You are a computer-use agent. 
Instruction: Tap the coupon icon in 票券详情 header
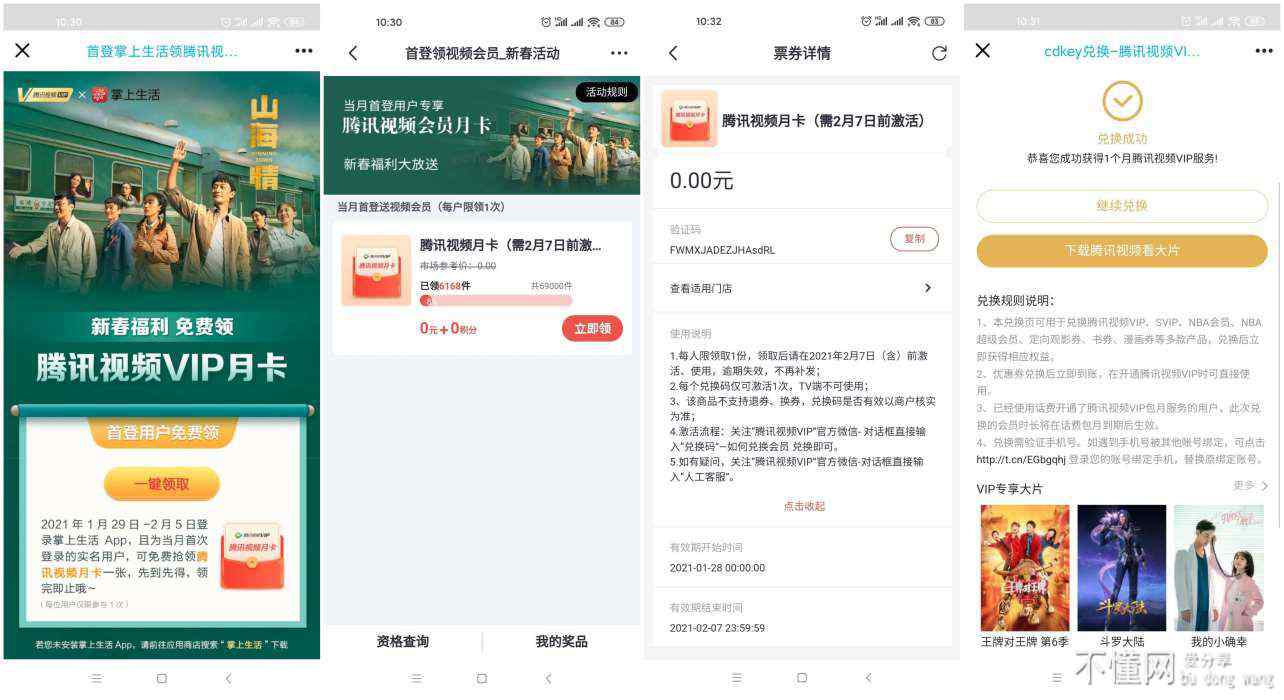click(689, 119)
